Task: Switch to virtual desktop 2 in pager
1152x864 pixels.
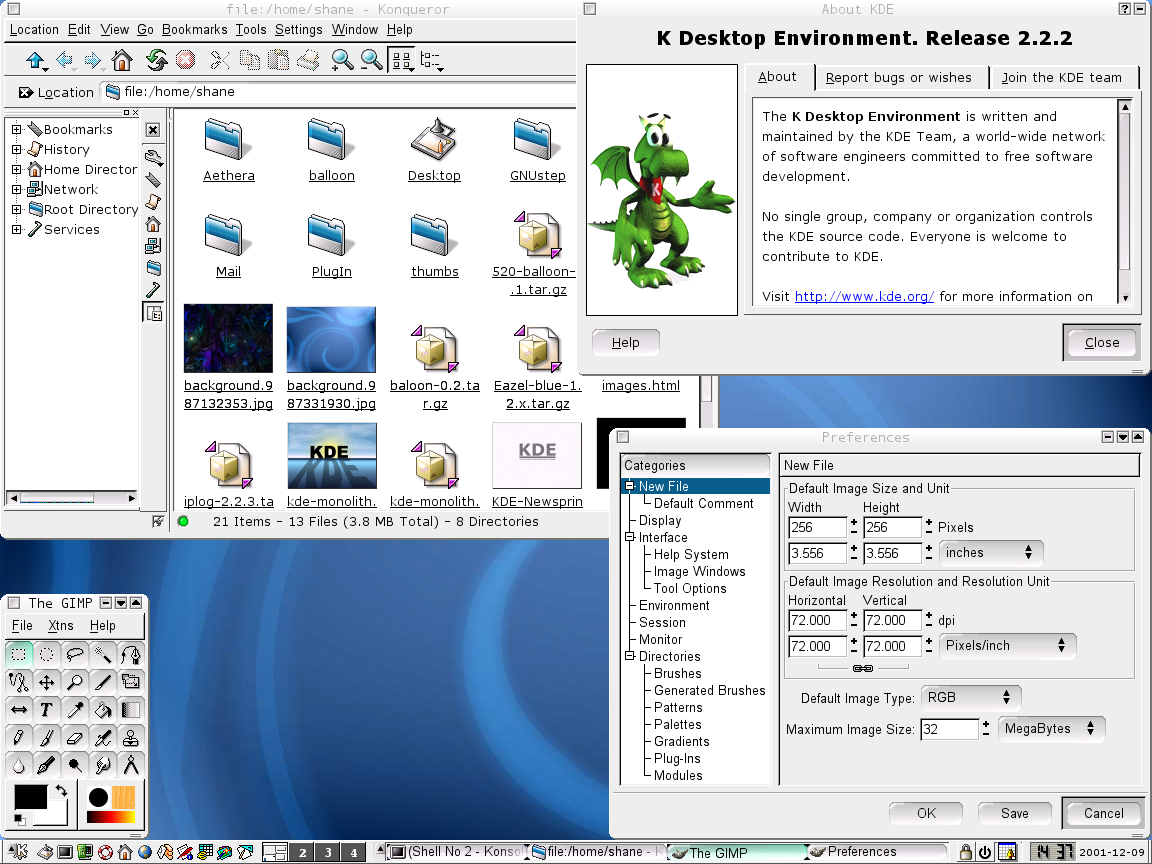Action: 302,852
